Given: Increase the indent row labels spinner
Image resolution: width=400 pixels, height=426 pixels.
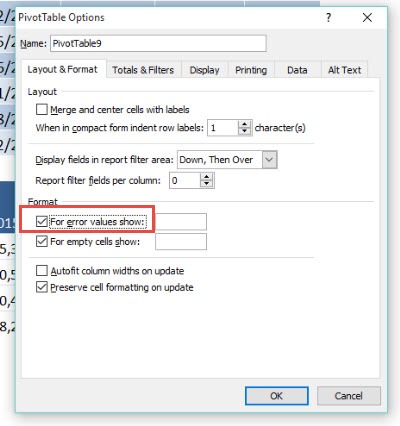Looking at the screenshot, I should [245, 124].
